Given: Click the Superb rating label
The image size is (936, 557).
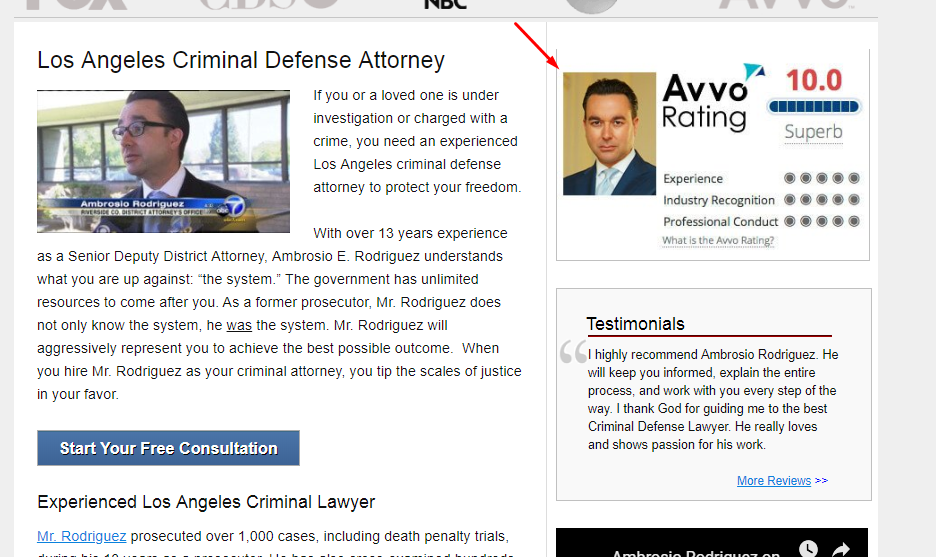Looking at the screenshot, I should (x=814, y=132).
